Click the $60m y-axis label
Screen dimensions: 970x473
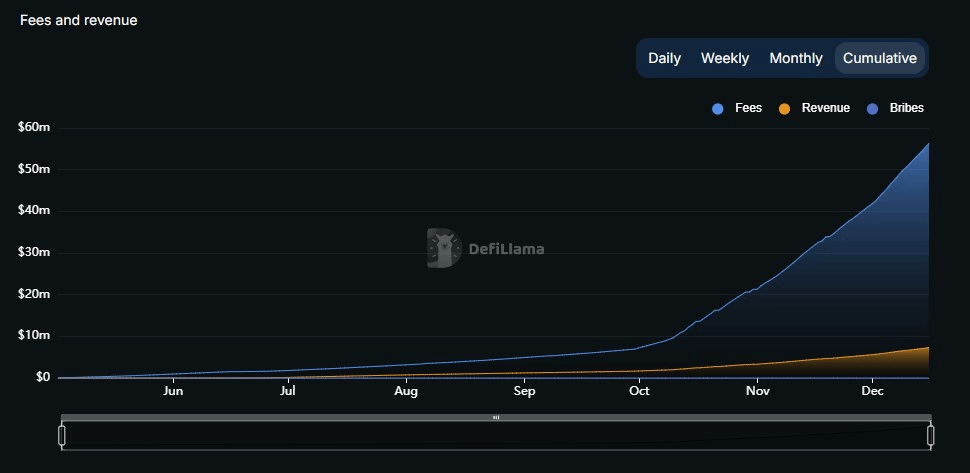[x=34, y=127]
